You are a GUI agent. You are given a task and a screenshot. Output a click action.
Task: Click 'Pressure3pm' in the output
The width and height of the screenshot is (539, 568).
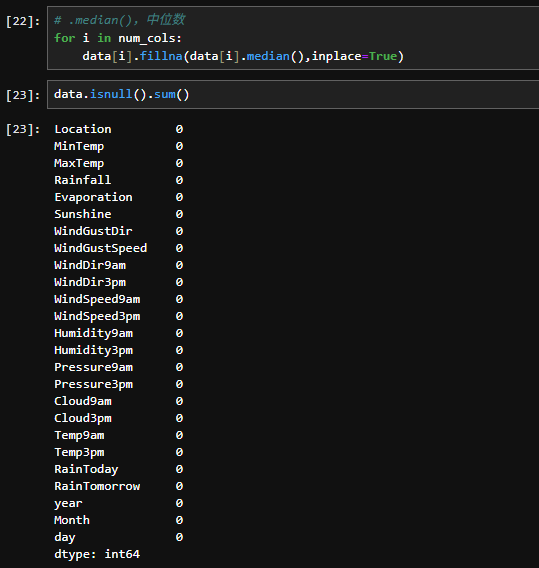click(x=93, y=385)
